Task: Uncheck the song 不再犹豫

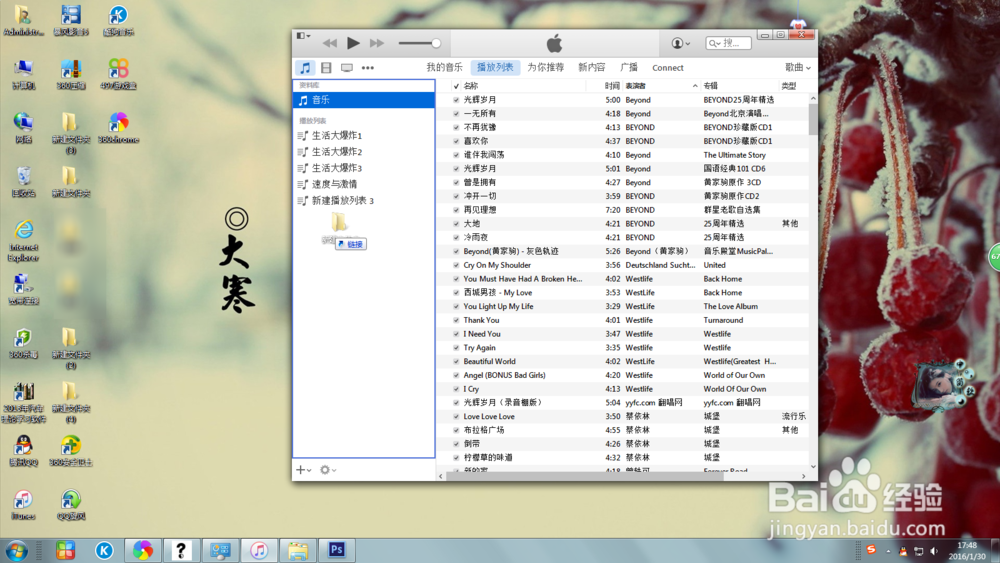Action: pyautogui.click(x=456, y=128)
